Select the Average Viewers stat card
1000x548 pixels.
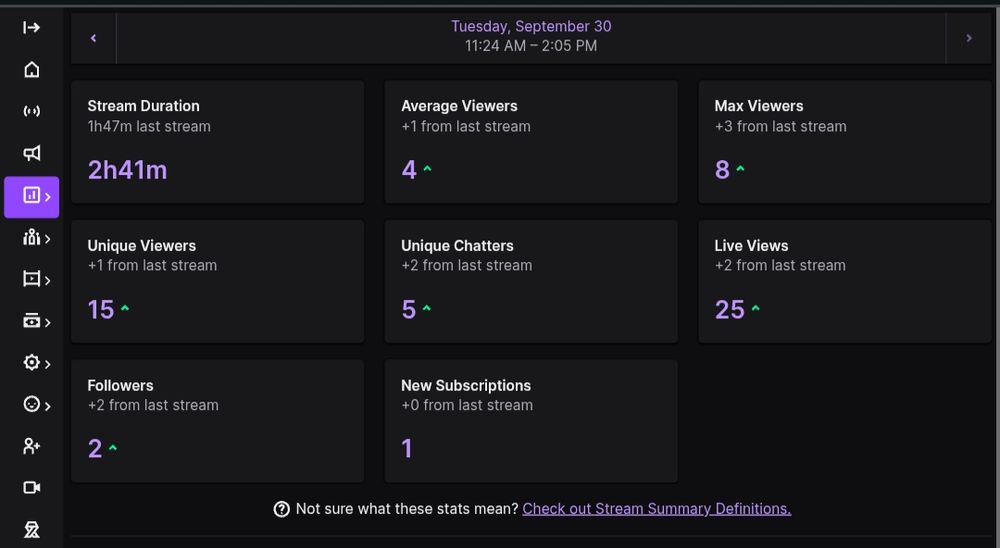tap(531, 142)
